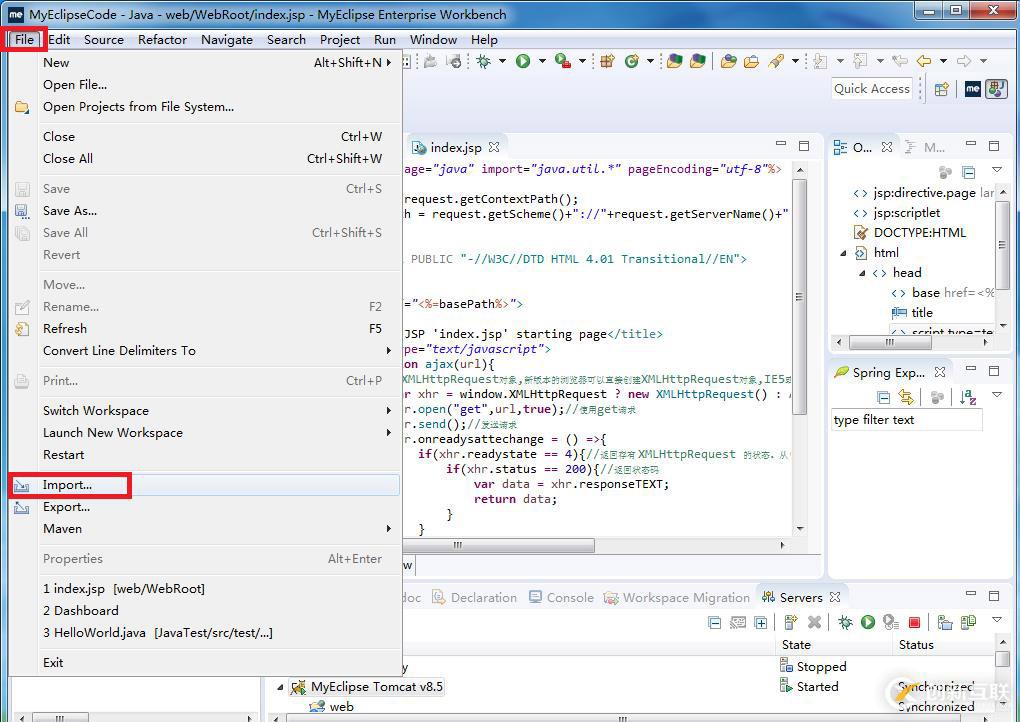Open the Refactor menu in menu bar

(x=162, y=40)
